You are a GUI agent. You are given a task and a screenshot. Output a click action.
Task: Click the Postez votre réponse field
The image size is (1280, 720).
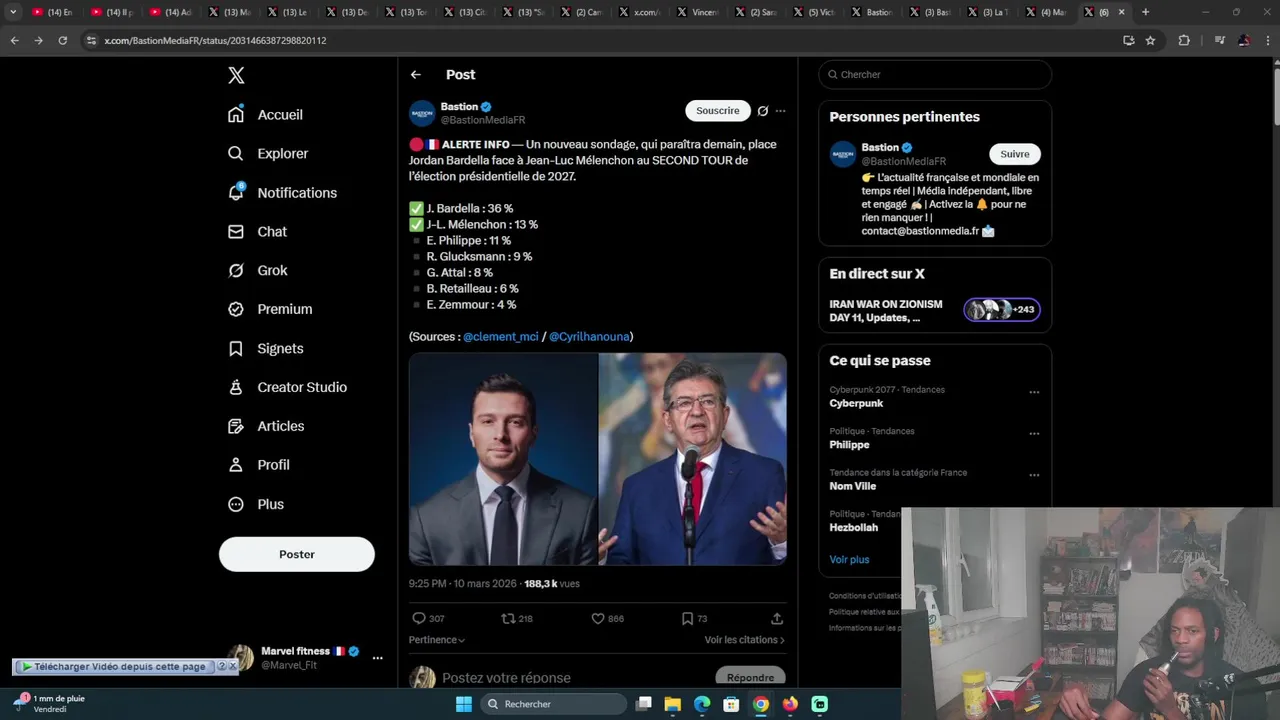pyautogui.click(x=506, y=678)
